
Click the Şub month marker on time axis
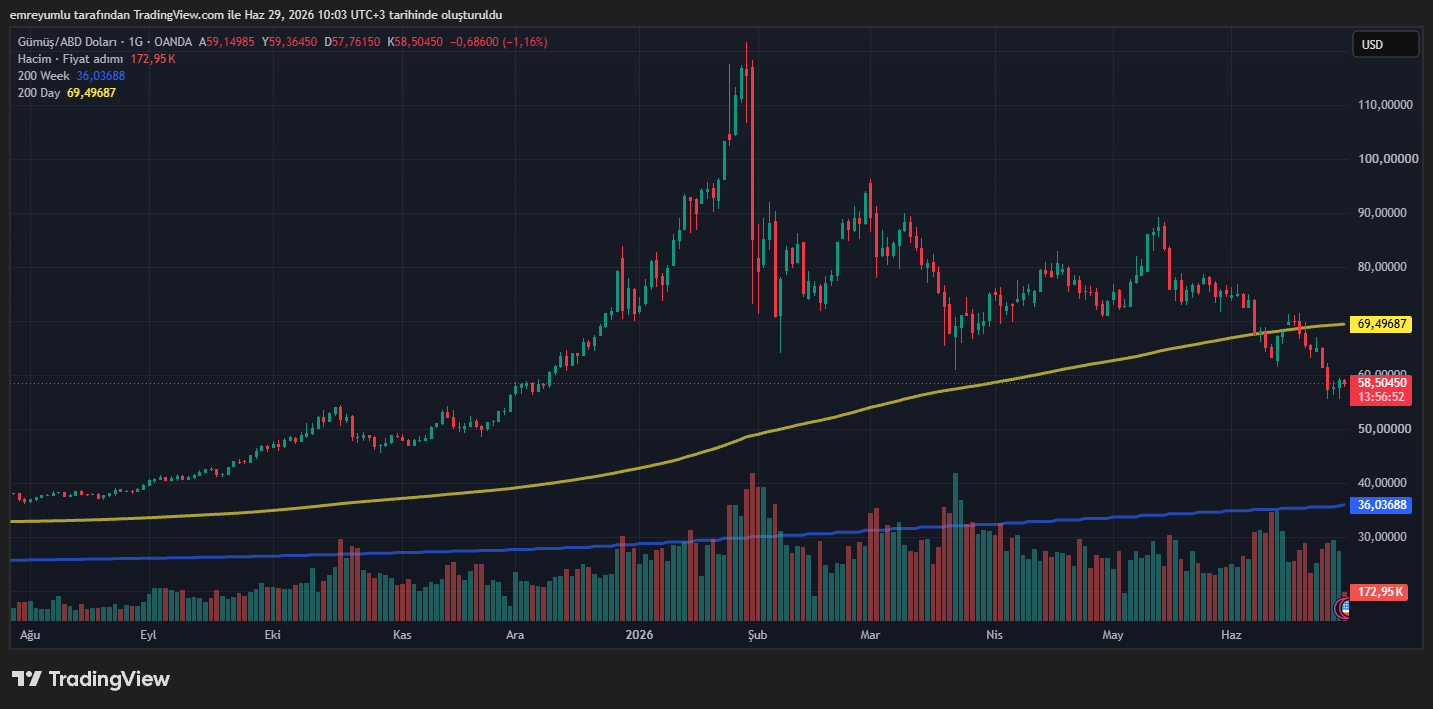757,635
